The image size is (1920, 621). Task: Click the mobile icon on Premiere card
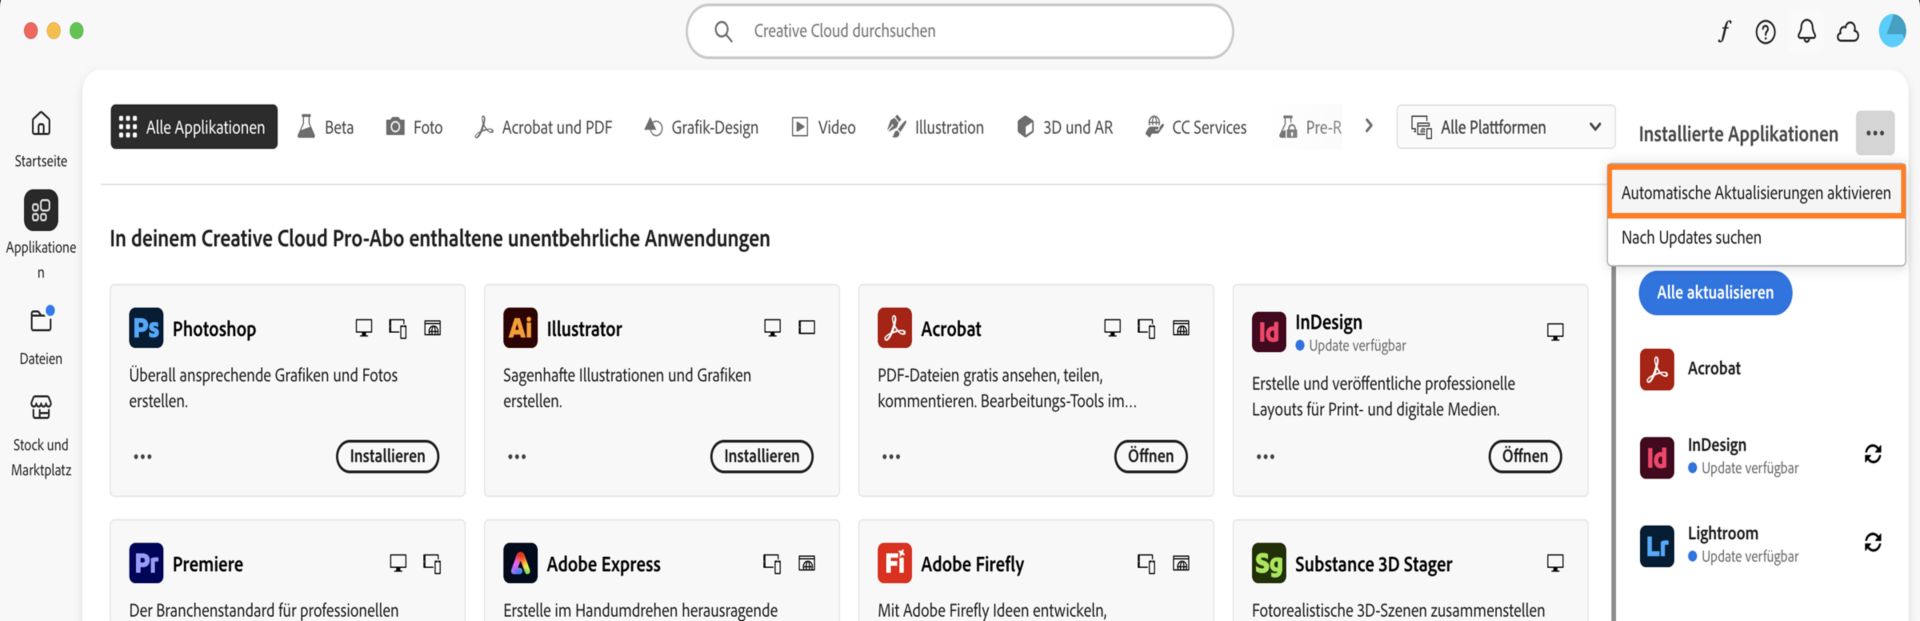432,564
